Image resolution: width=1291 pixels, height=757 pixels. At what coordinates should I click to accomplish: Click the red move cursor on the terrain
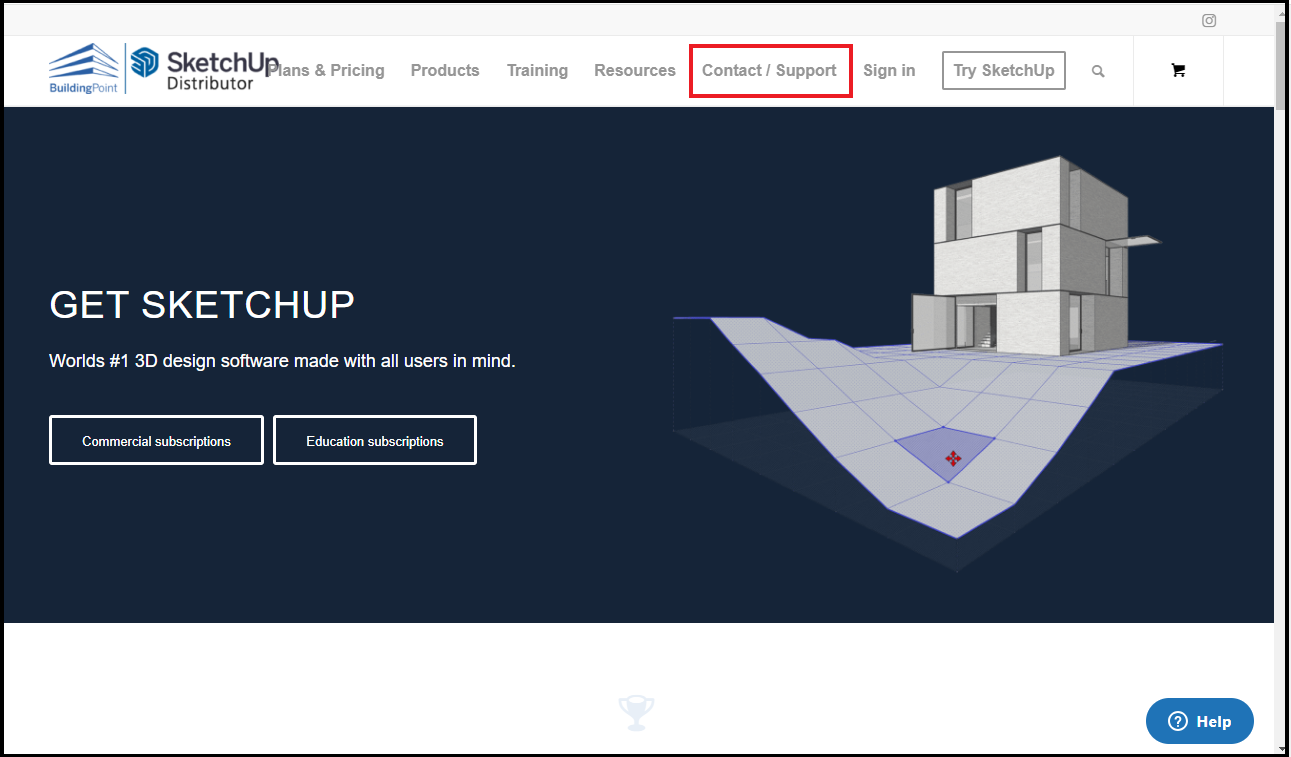click(x=953, y=458)
